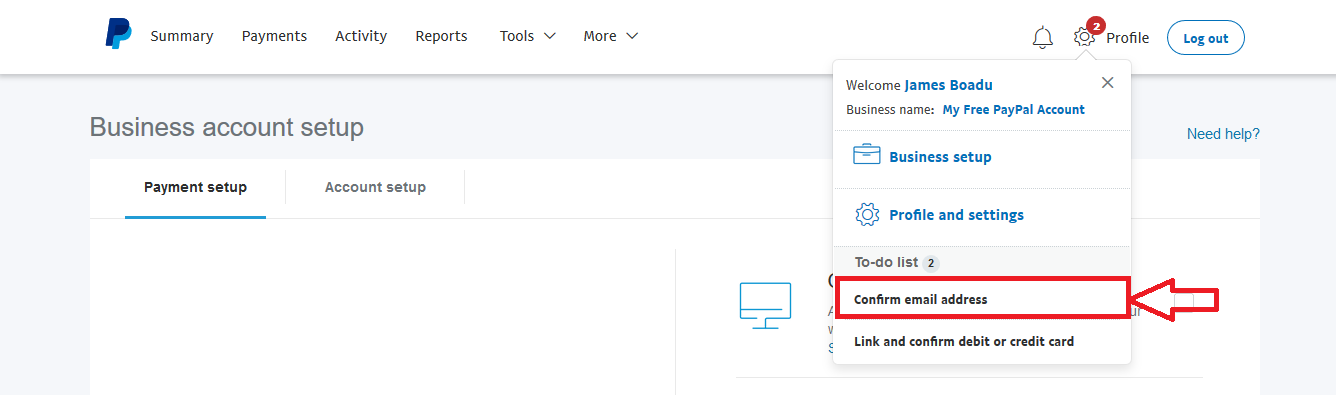Click the To-do list count badge
Screen dimensions: 1336x395
[x=931, y=263]
